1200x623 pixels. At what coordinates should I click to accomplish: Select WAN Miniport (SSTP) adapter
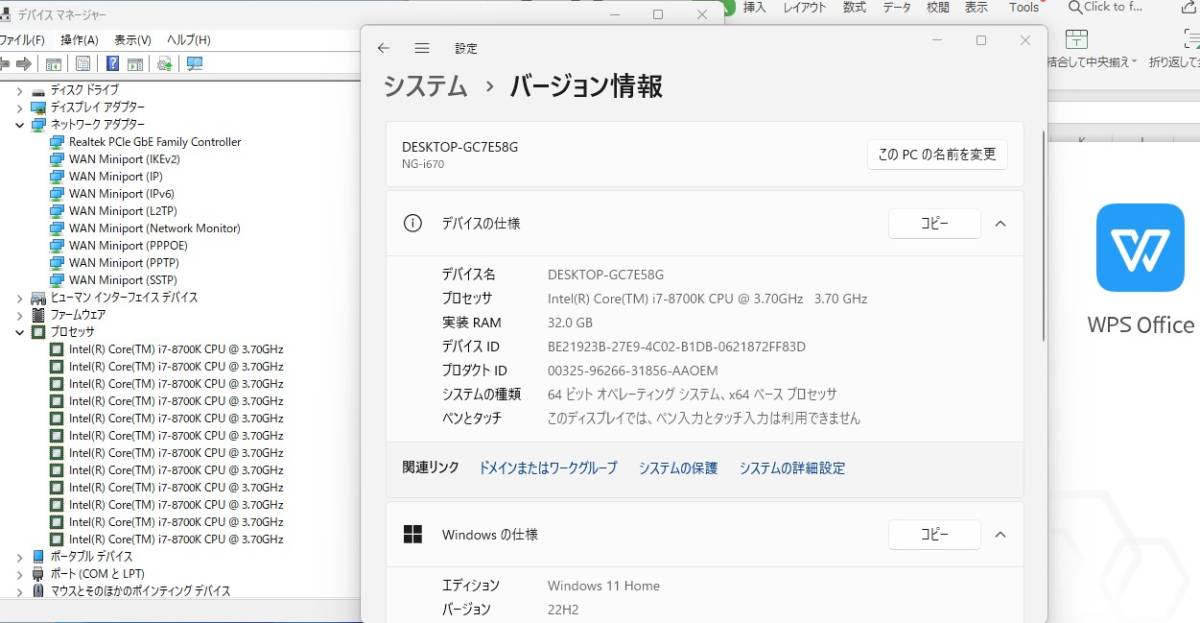coord(123,280)
